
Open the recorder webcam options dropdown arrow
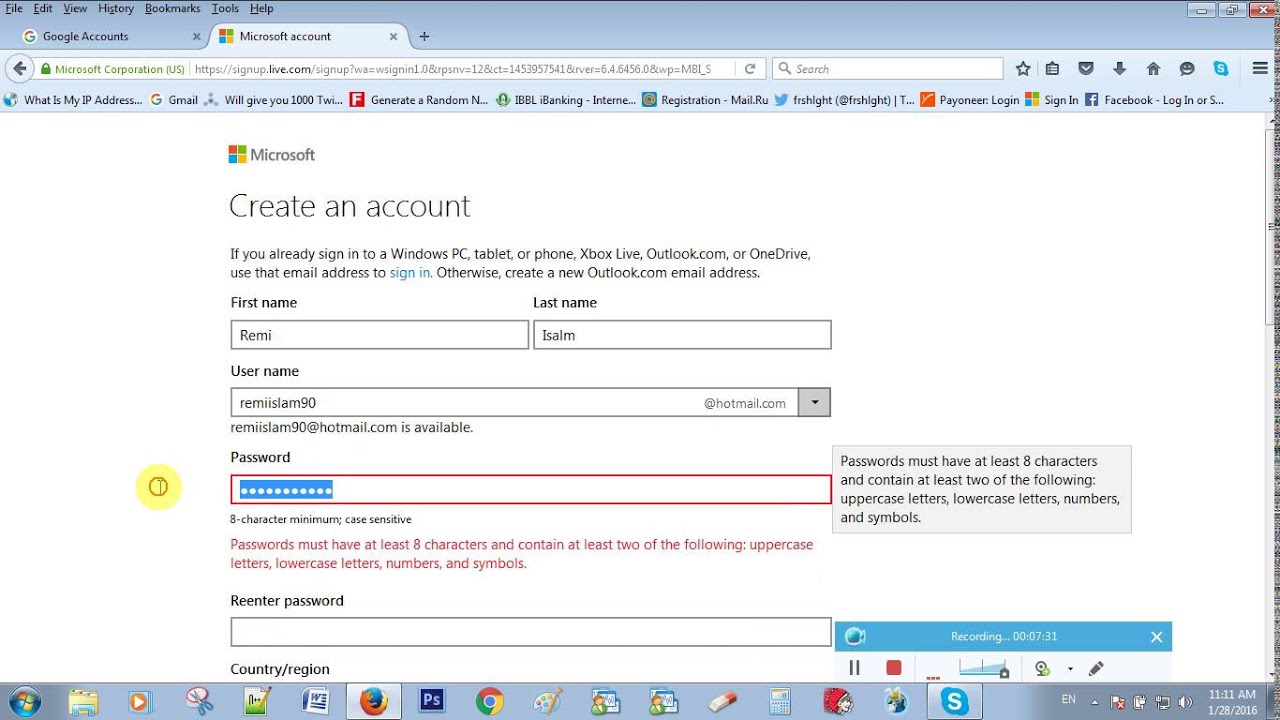pyautogui.click(x=1070, y=668)
